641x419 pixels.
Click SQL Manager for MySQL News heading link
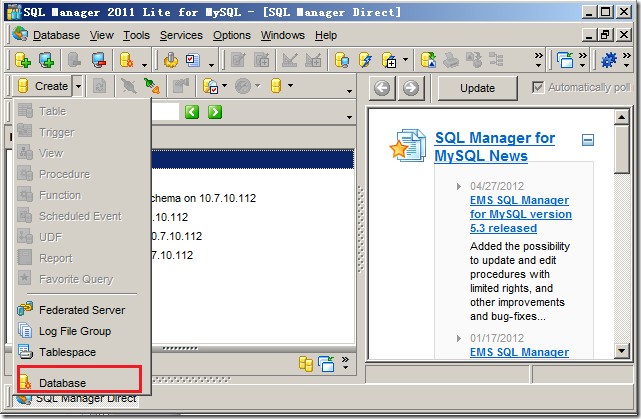495,147
